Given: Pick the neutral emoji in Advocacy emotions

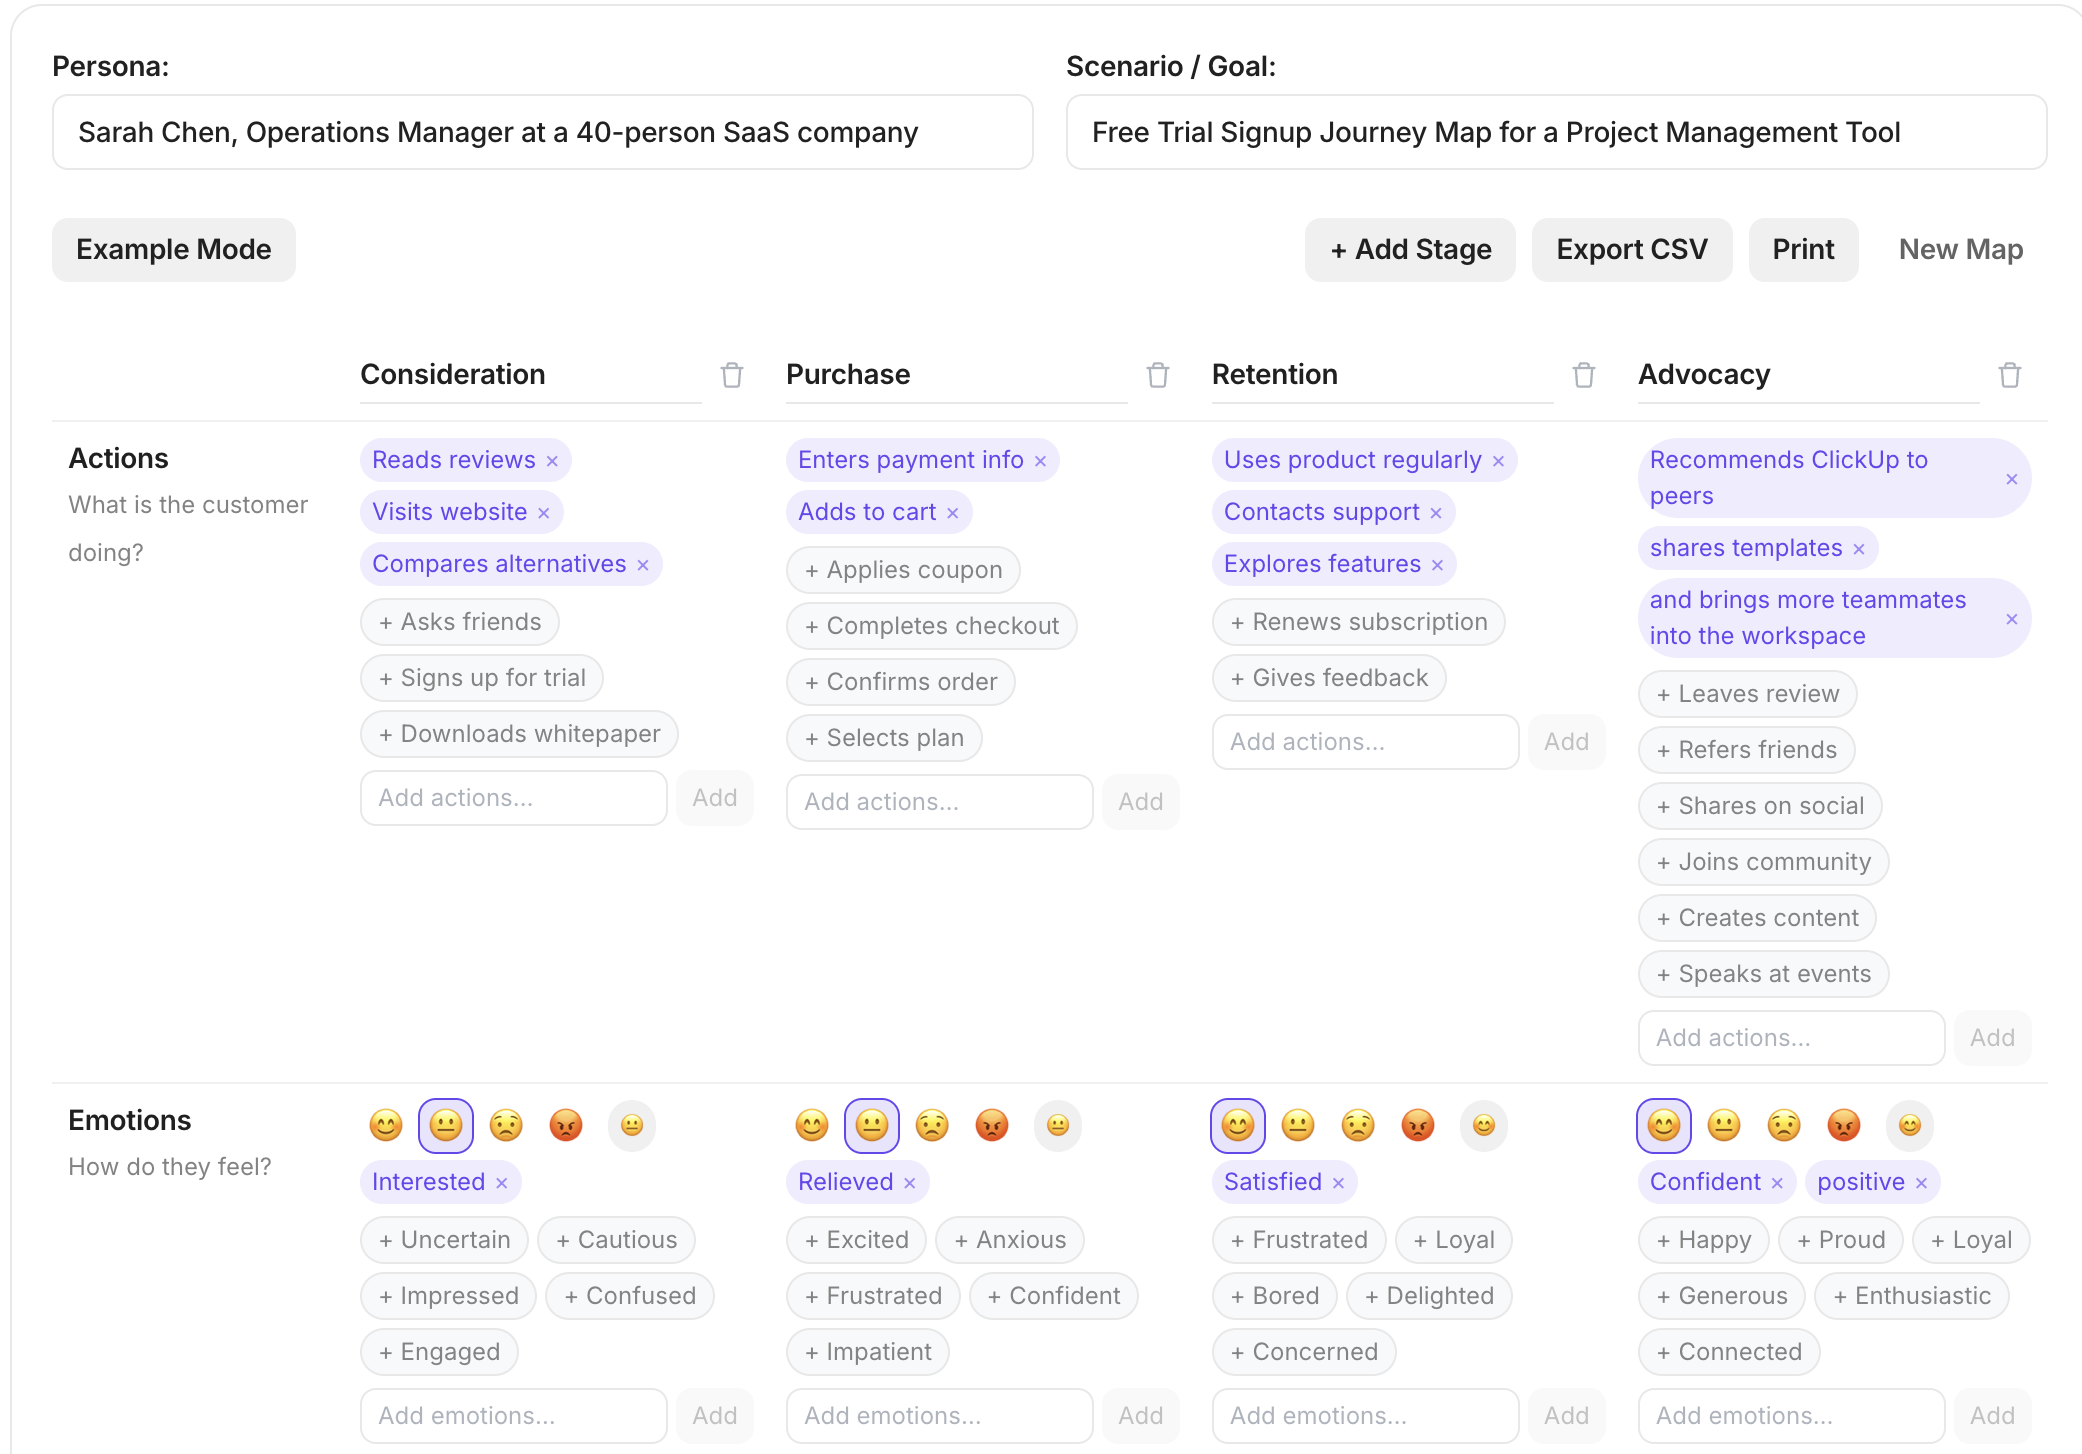Looking at the screenshot, I should (1724, 1126).
